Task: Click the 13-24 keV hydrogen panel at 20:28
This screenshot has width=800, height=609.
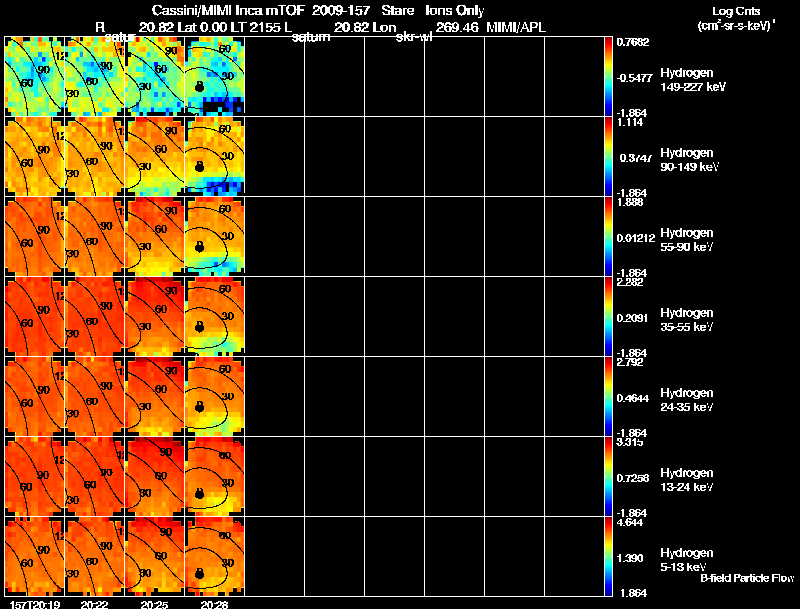Action: 215,476
